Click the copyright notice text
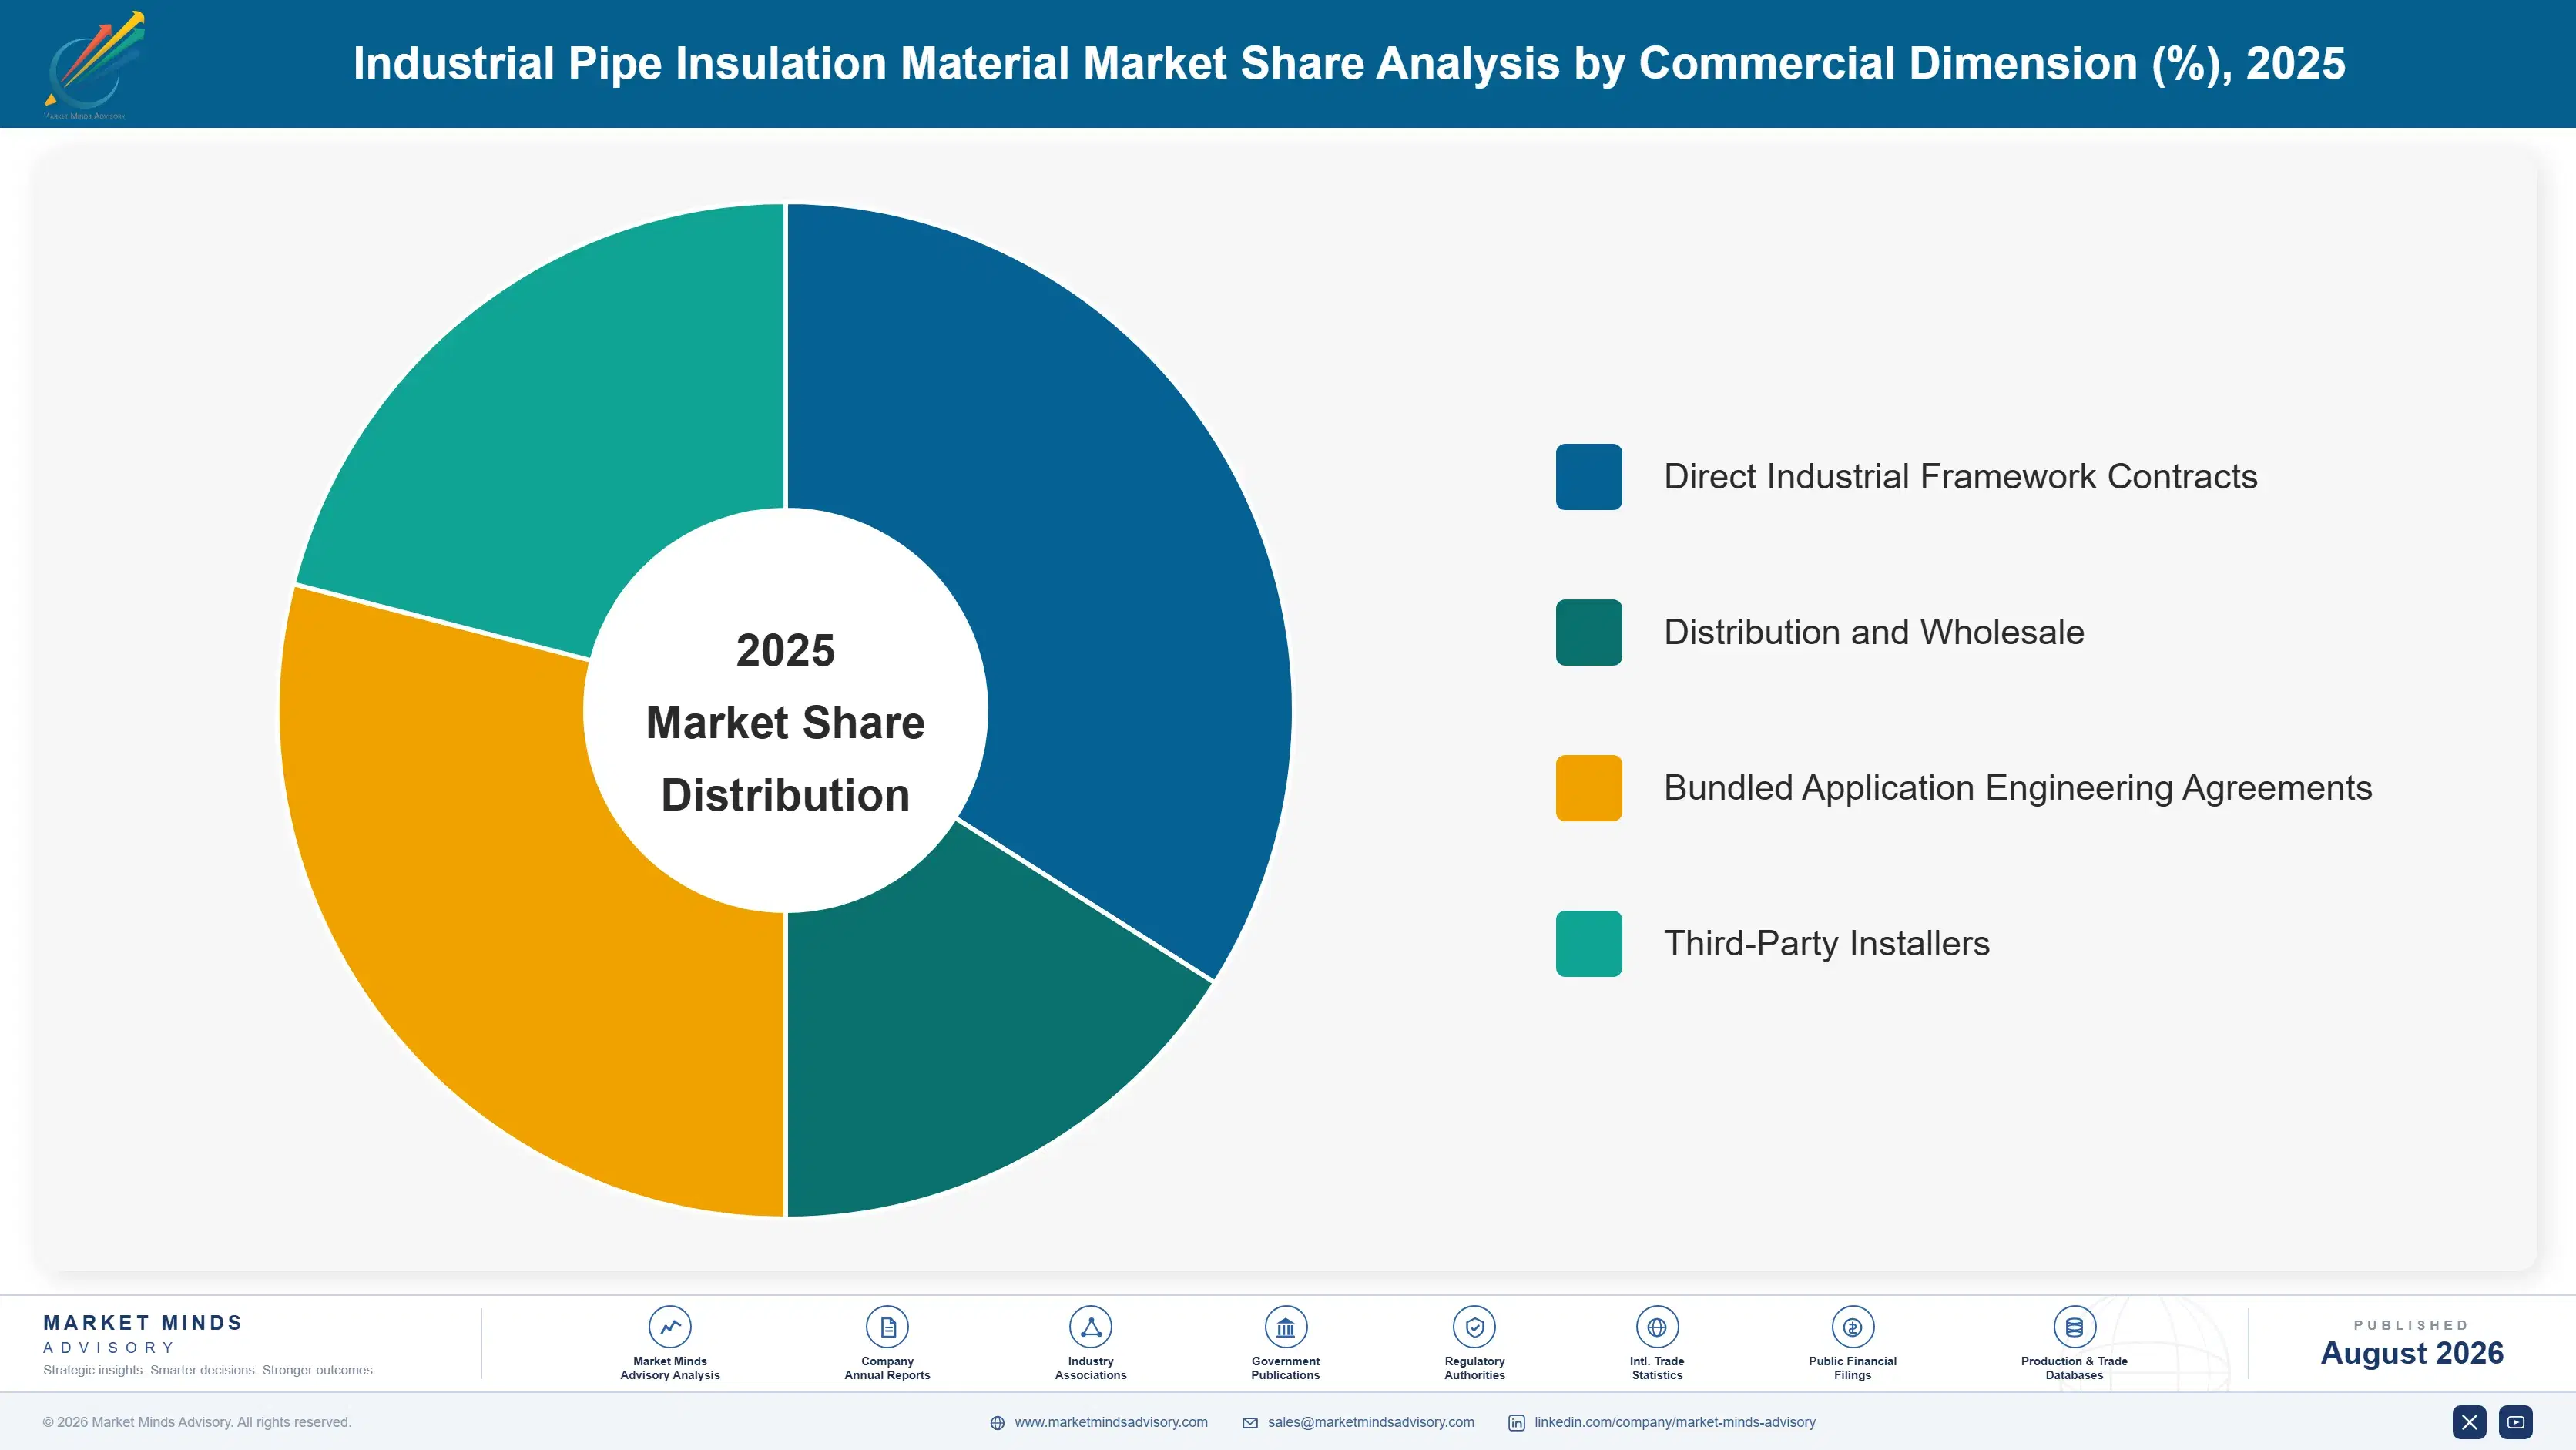2576x1450 pixels. [x=197, y=1422]
